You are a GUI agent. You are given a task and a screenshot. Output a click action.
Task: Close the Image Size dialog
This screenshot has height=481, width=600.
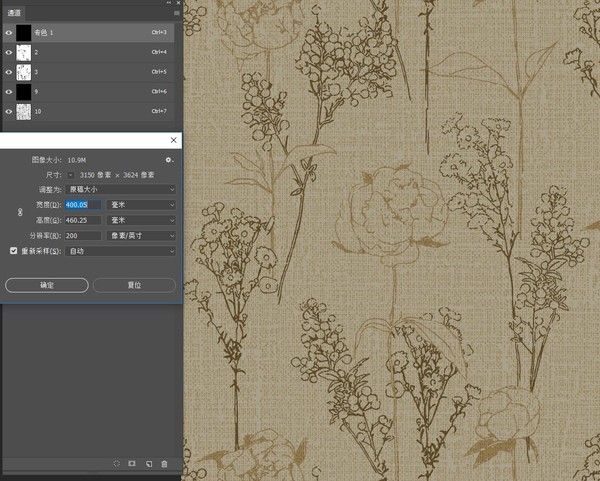click(173, 140)
